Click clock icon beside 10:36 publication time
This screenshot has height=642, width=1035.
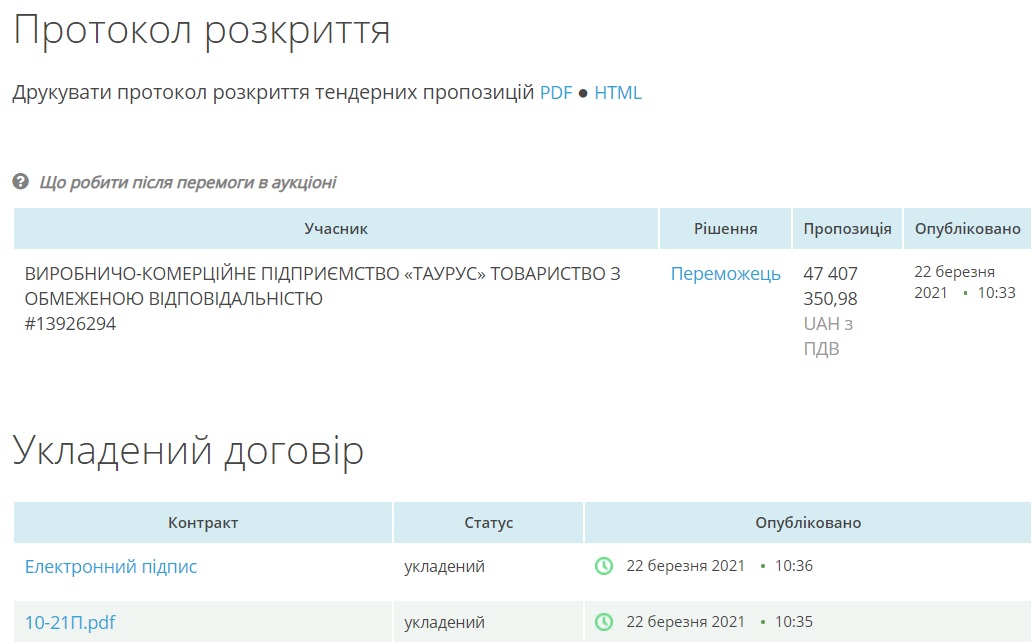[604, 566]
